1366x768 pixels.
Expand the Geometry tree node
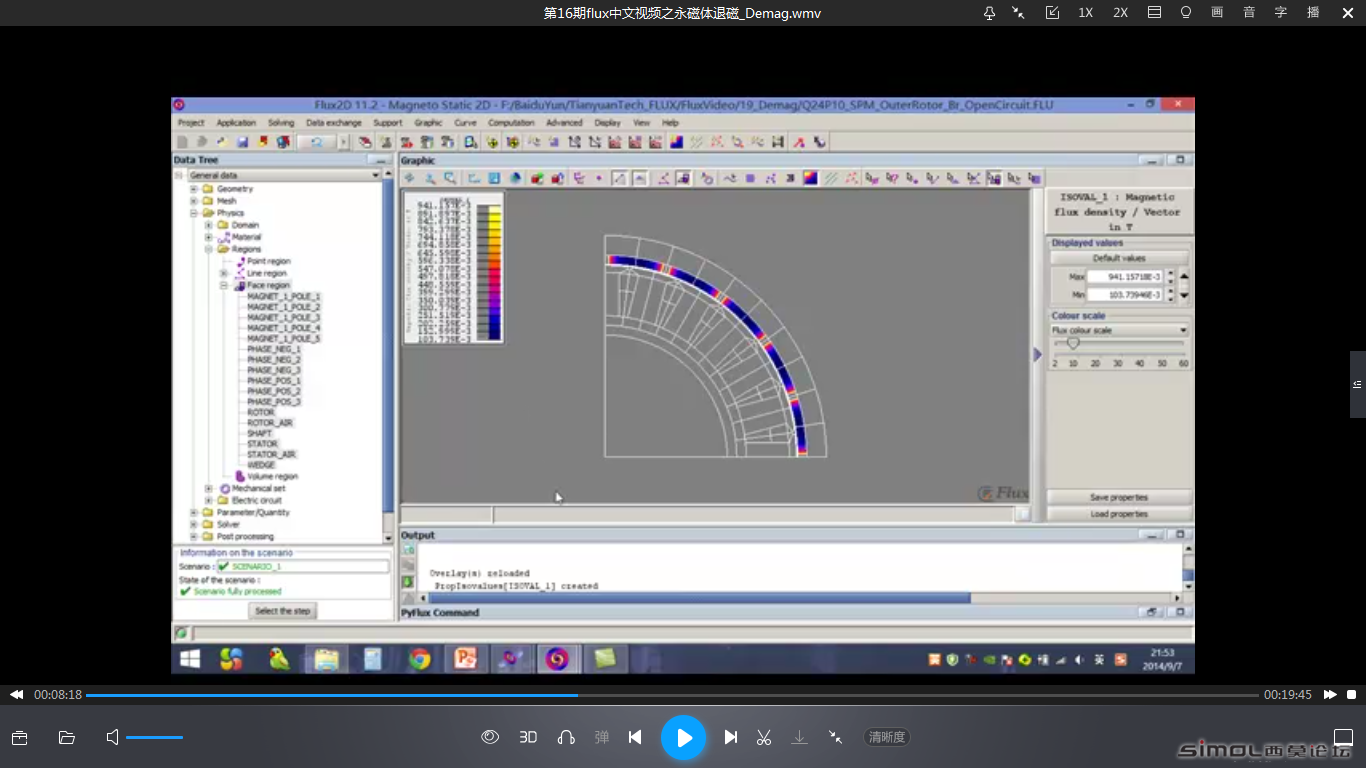194,189
